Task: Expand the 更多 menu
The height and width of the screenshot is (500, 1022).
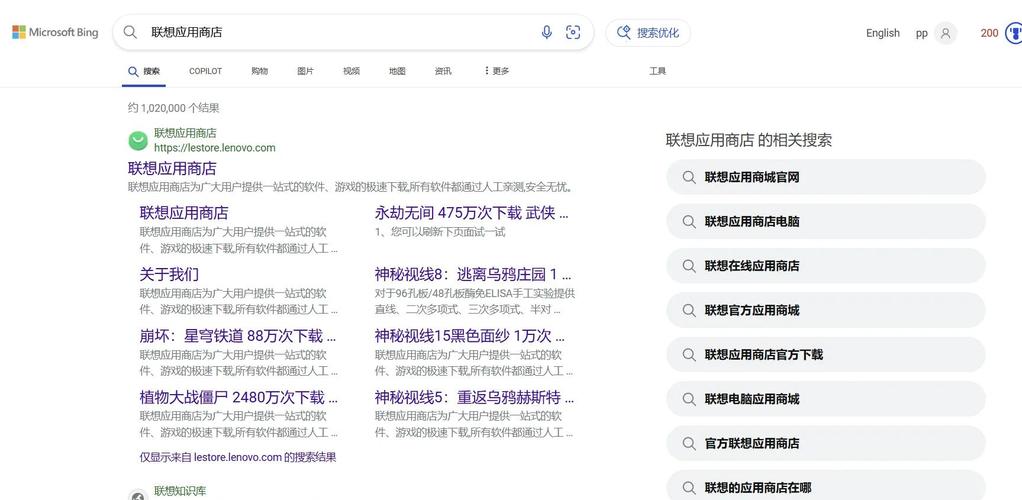Action: [x=497, y=71]
